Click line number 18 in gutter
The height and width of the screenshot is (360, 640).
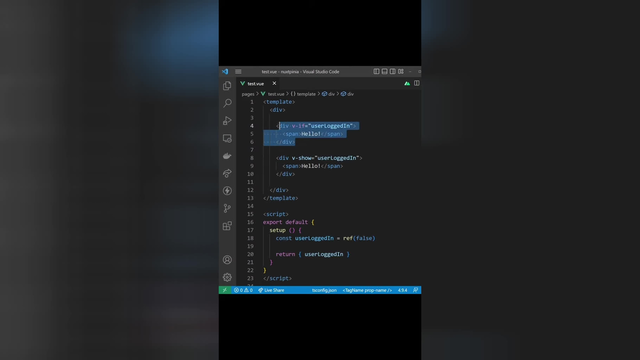point(250,238)
